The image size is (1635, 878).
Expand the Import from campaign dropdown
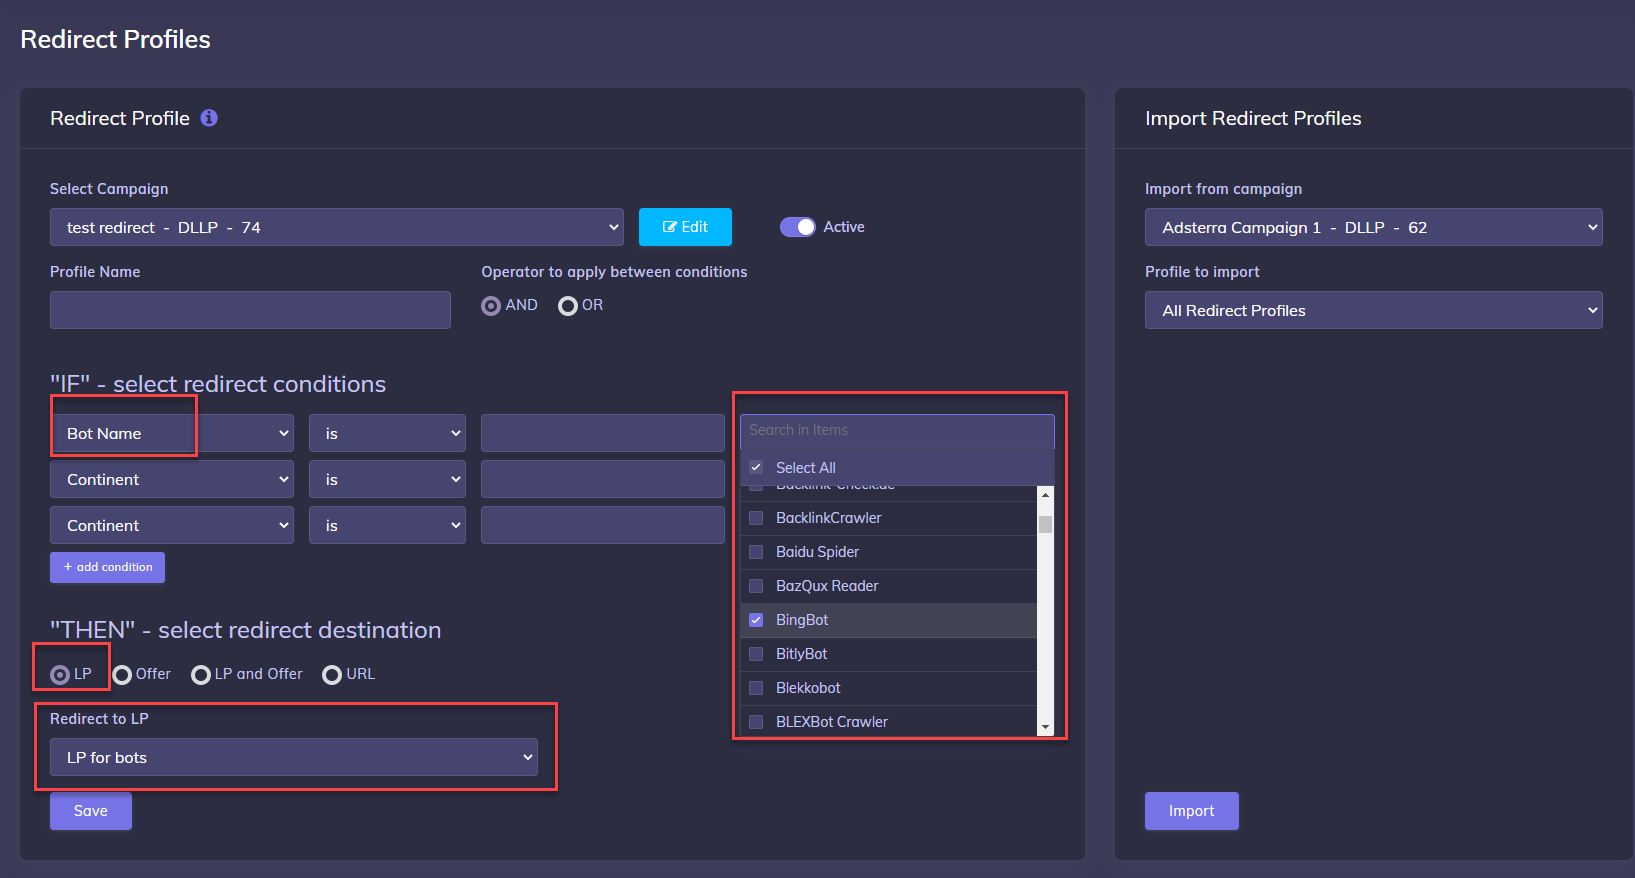pos(1373,227)
